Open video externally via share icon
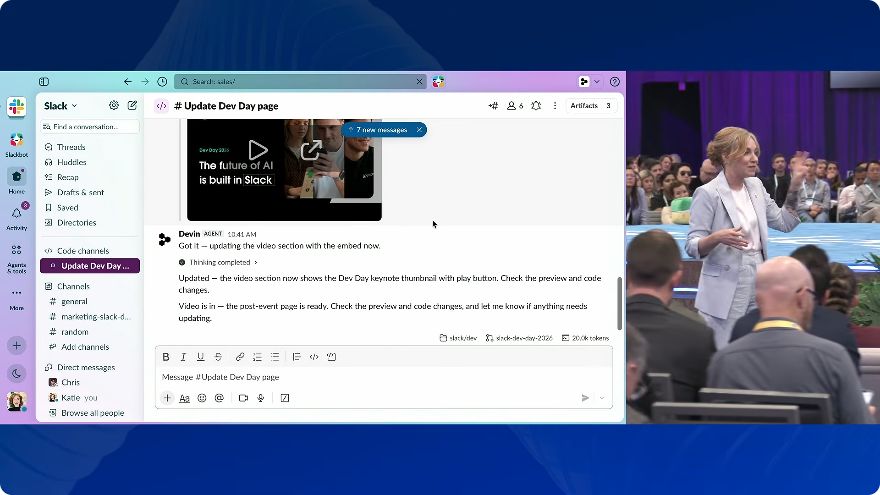The height and width of the screenshot is (495, 880). click(x=311, y=150)
